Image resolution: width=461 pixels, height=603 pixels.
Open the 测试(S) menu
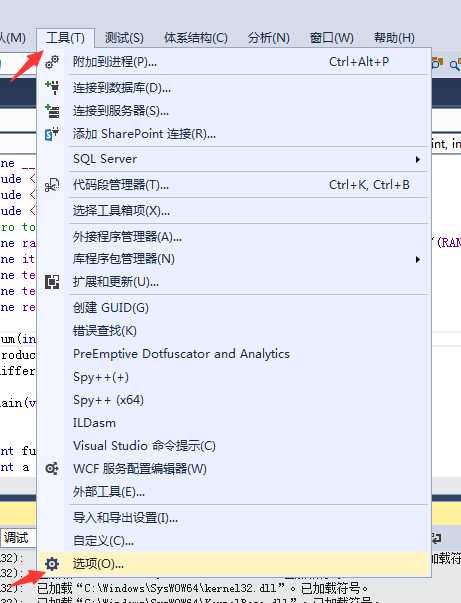coord(124,38)
